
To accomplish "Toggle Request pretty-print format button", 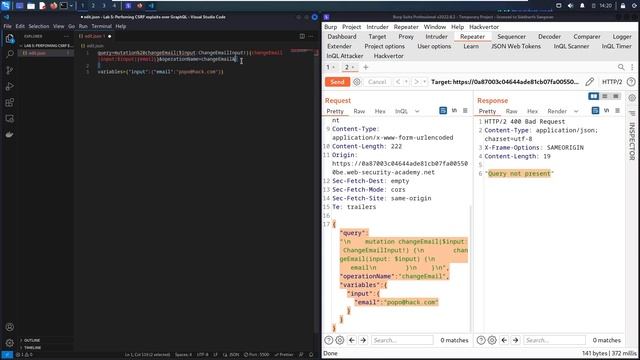I will tap(443, 111).
